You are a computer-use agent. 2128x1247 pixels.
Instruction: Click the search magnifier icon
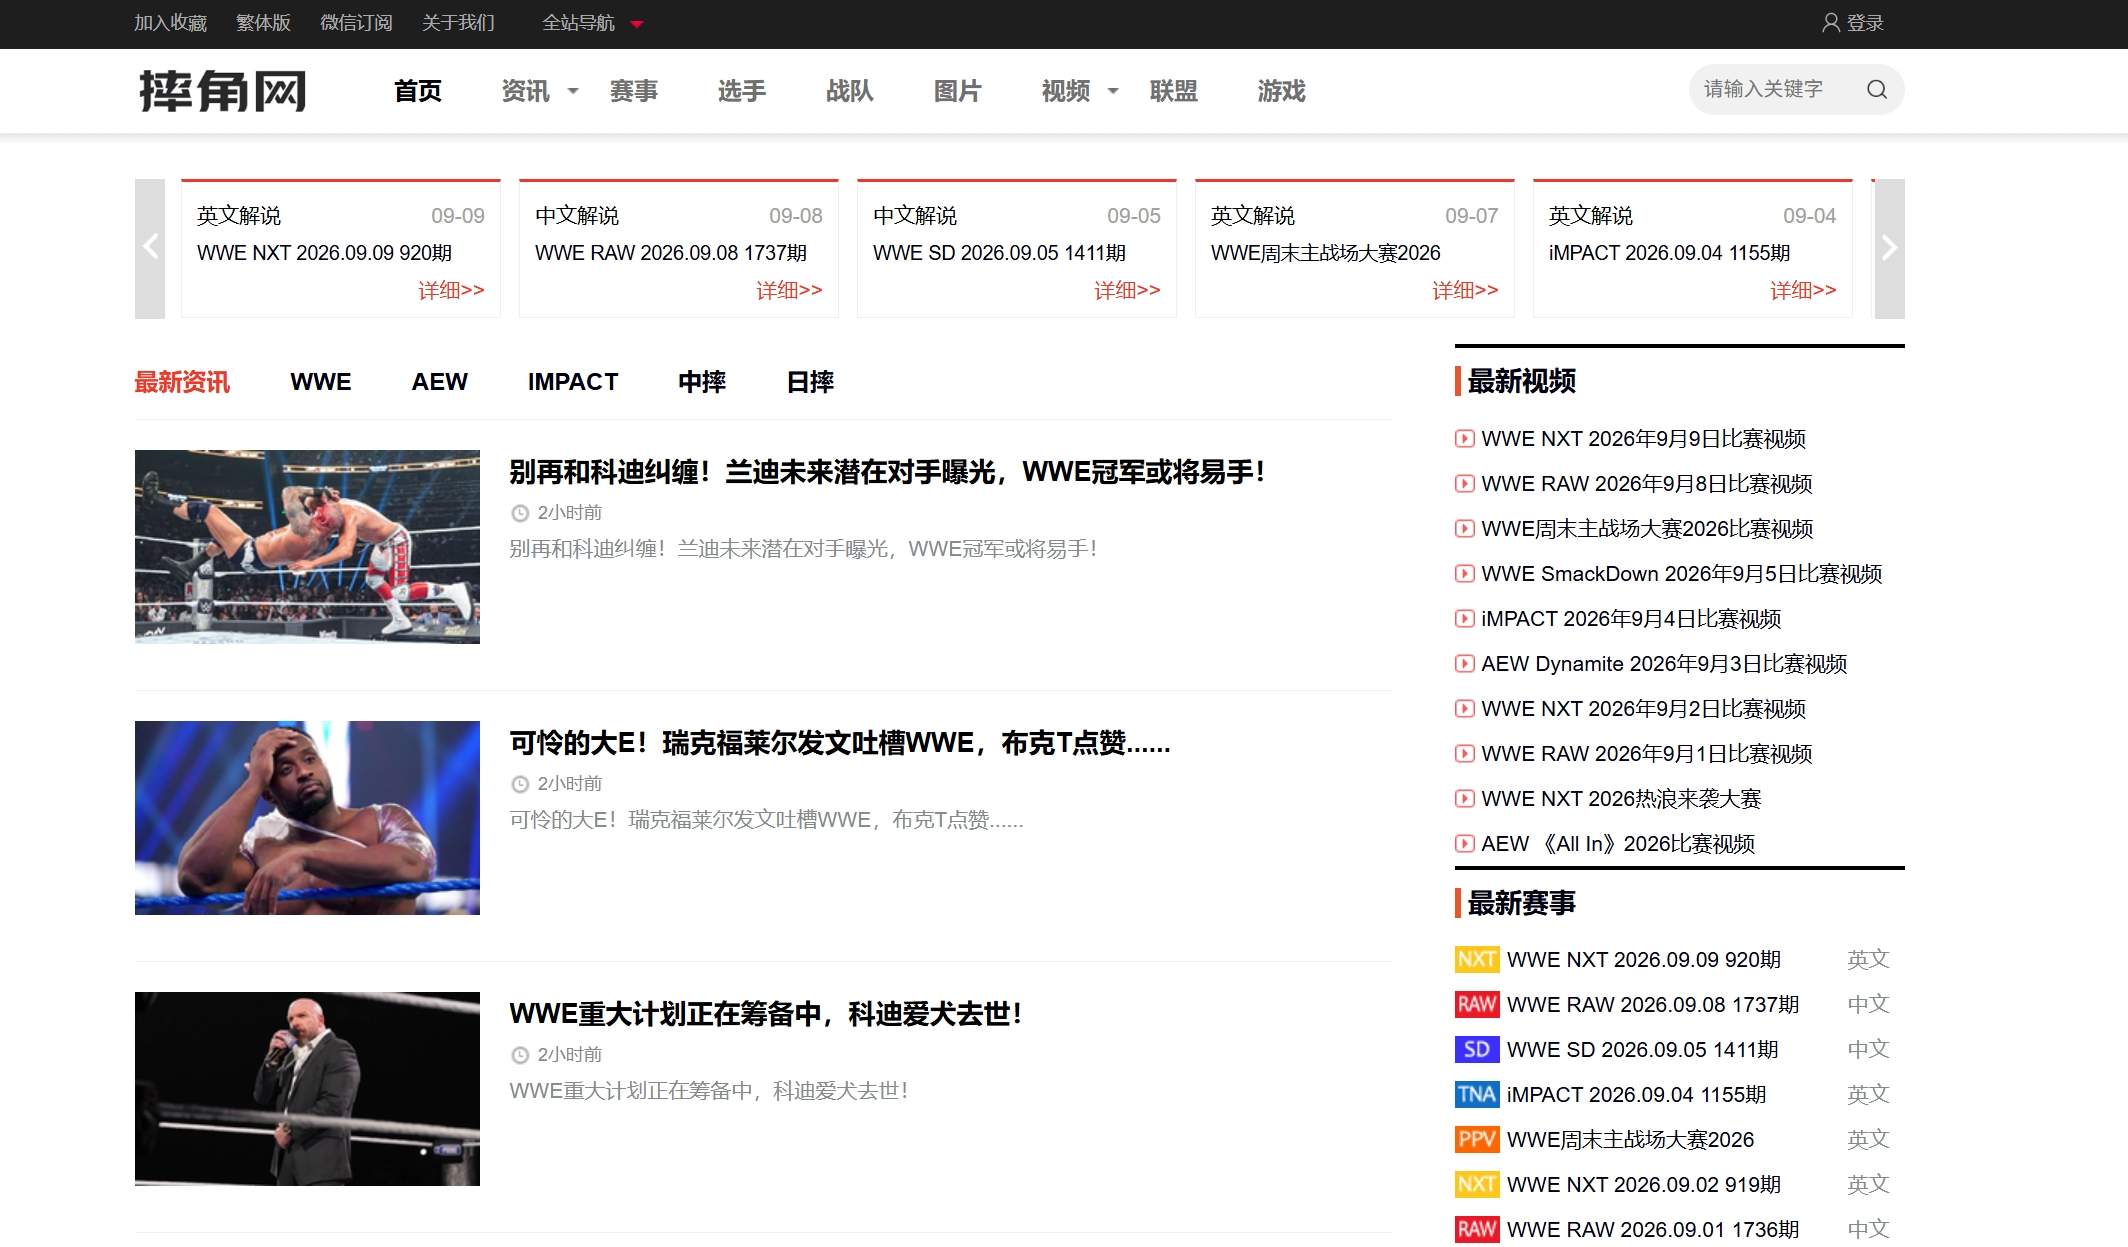point(1877,90)
